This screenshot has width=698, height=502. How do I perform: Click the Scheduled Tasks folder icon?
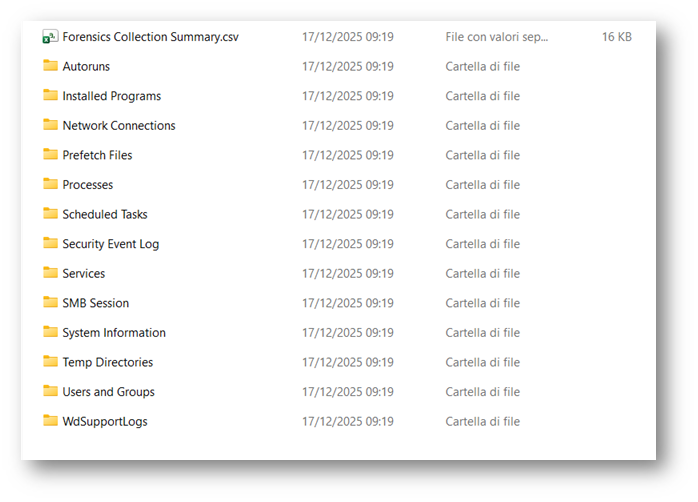click(50, 213)
